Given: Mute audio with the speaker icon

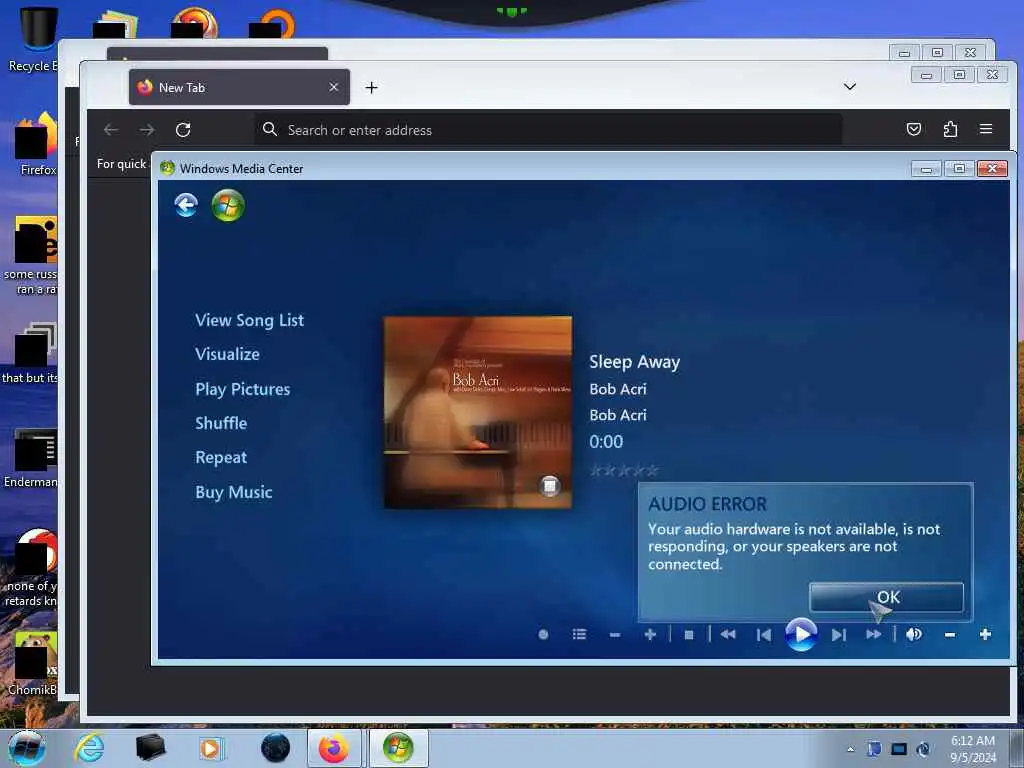Looking at the screenshot, I should pos(914,635).
